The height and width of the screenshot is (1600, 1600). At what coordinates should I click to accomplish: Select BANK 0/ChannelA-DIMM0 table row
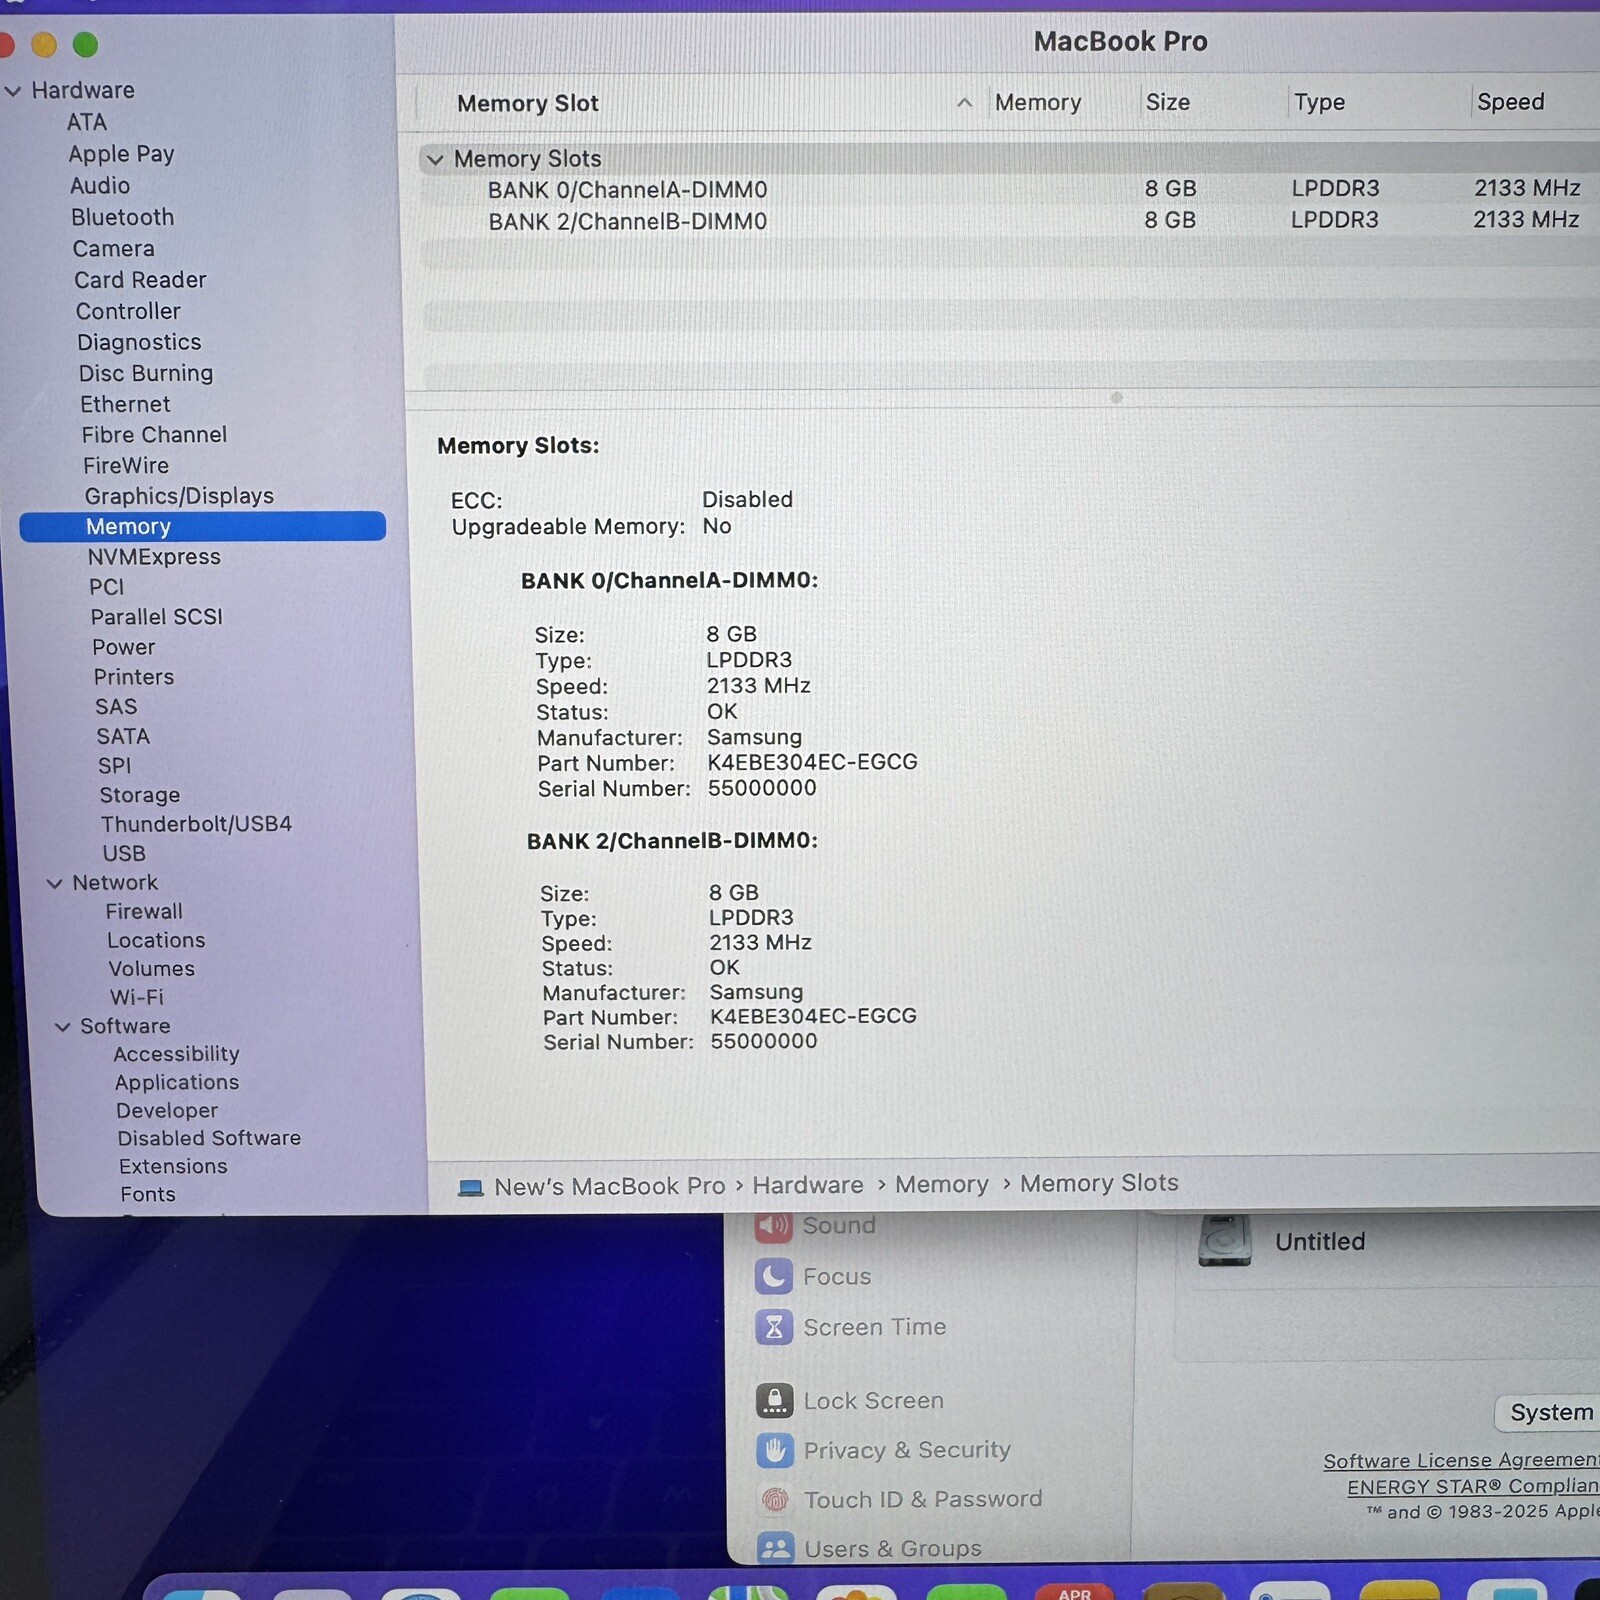1010,190
